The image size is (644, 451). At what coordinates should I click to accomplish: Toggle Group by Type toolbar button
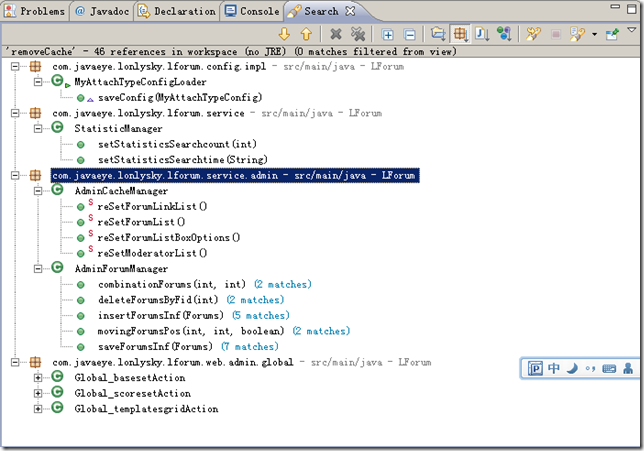[x=504, y=34]
